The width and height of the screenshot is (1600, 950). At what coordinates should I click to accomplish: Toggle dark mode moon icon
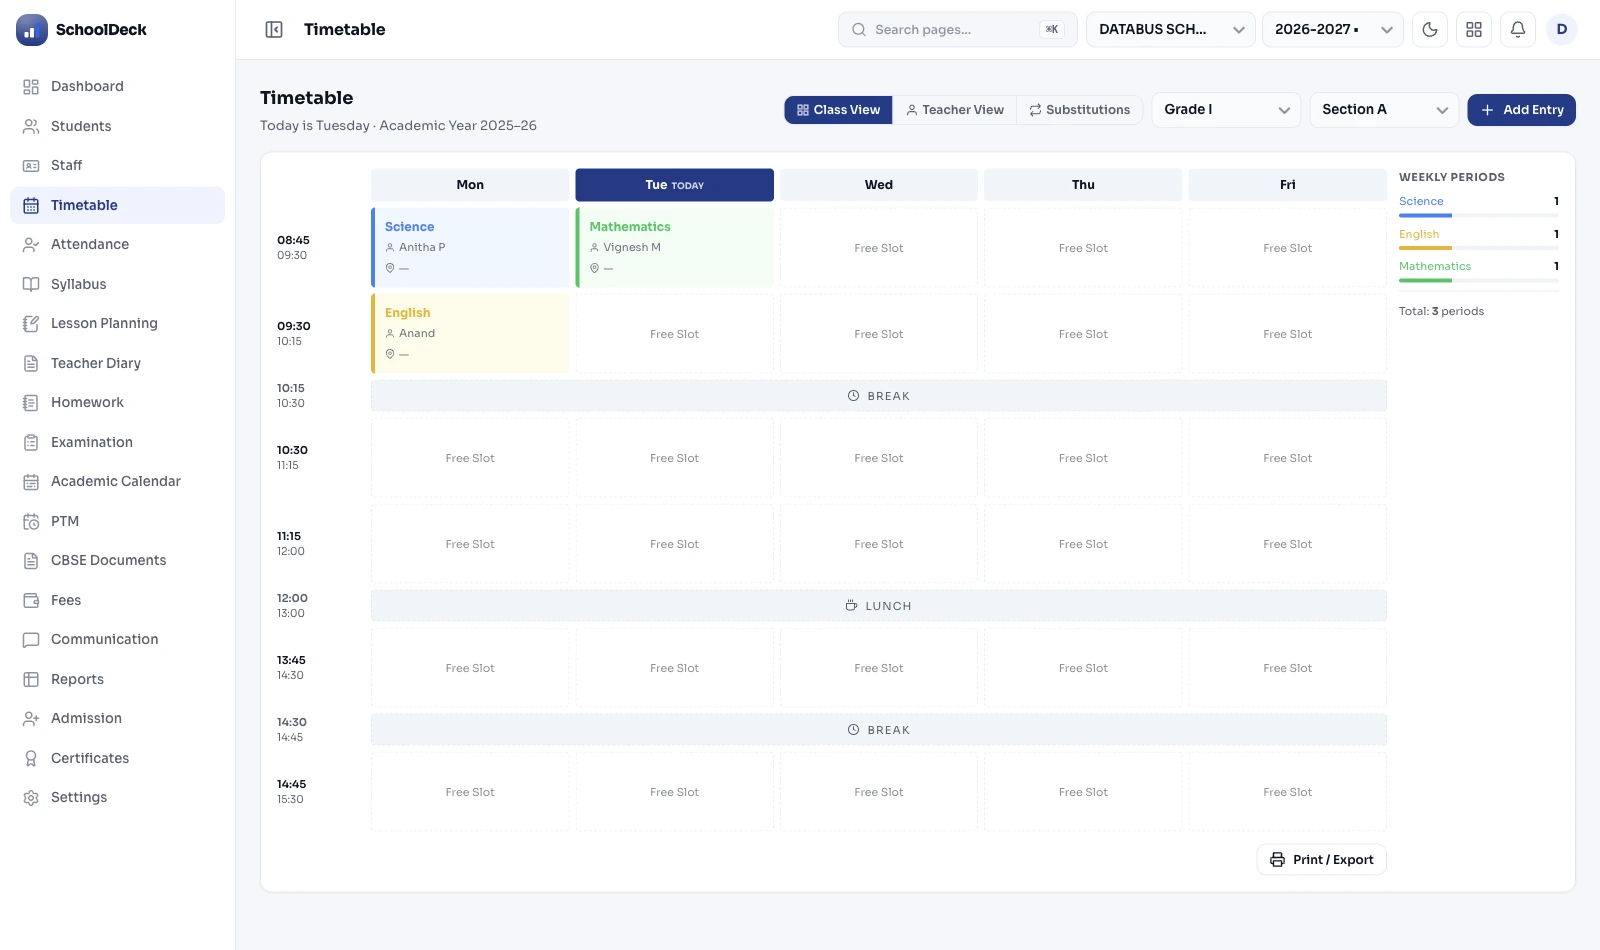click(x=1430, y=30)
